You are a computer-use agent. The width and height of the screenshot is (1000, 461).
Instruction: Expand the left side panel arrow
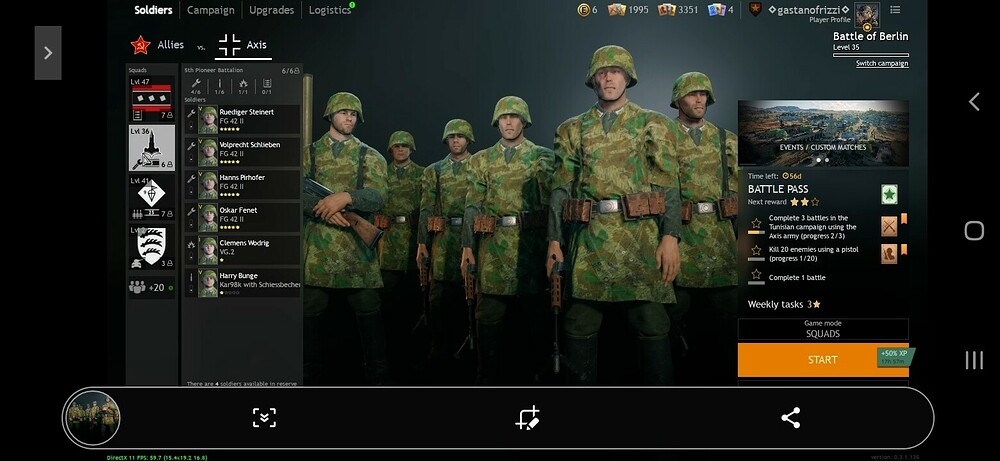click(48, 53)
